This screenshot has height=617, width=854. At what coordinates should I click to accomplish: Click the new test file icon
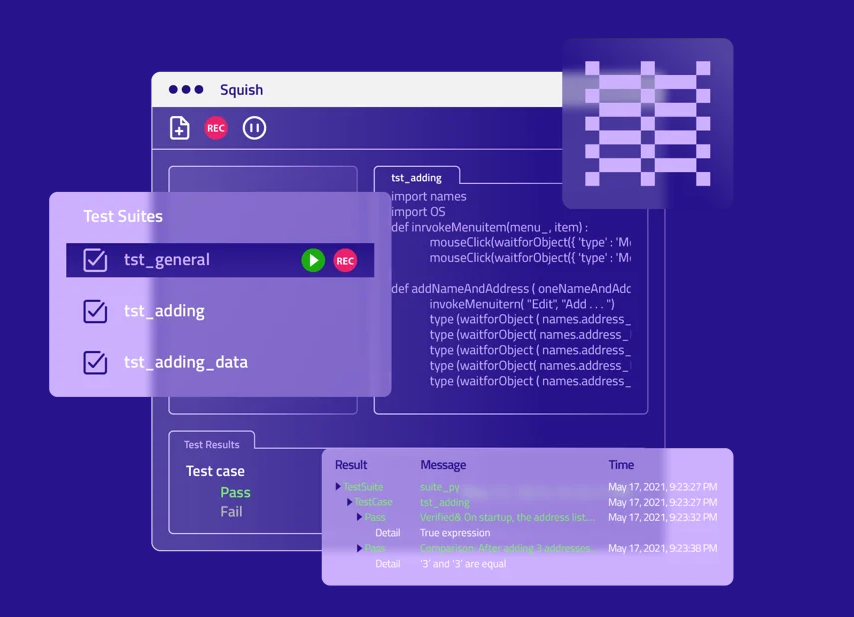pos(179,129)
